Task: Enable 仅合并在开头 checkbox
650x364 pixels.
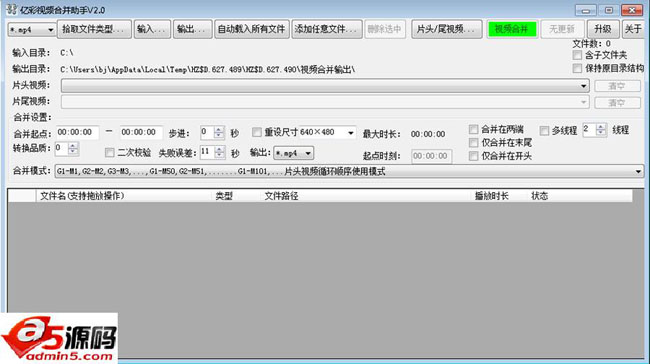Action: (473, 156)
